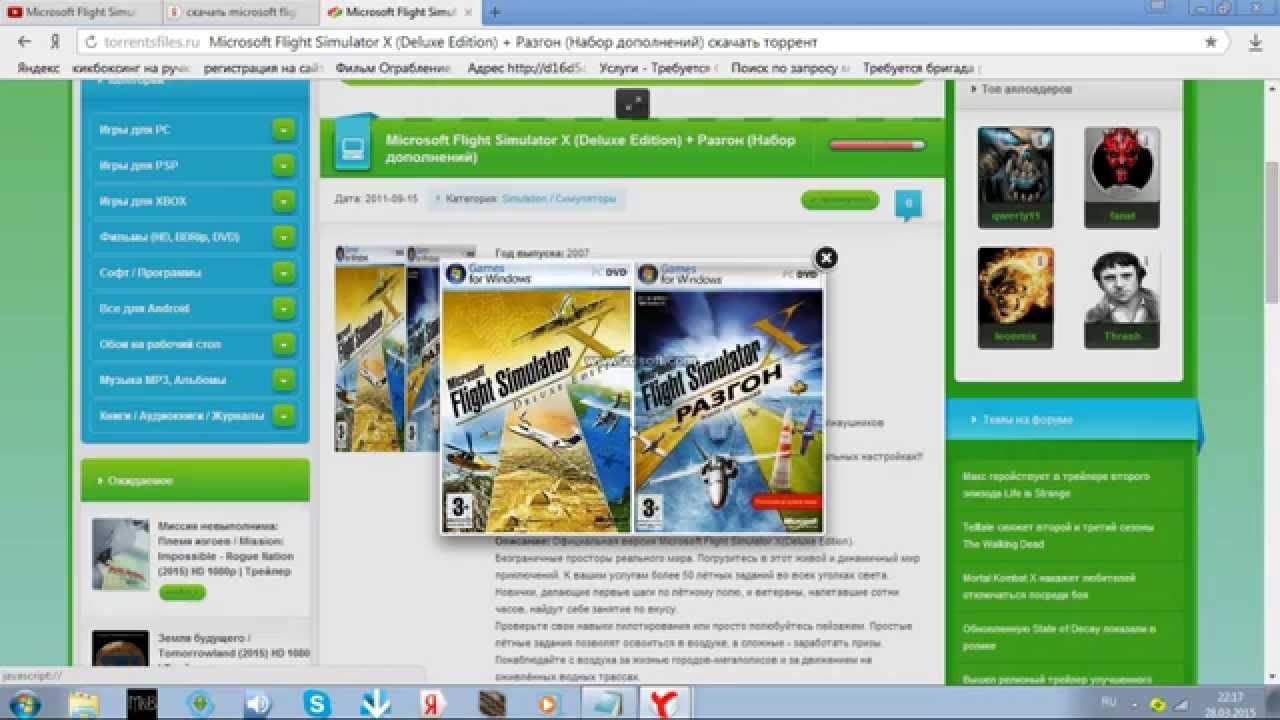Open File Explorer from the taskbar
This screenshot has width=1280, height=720.
point(84,703)
